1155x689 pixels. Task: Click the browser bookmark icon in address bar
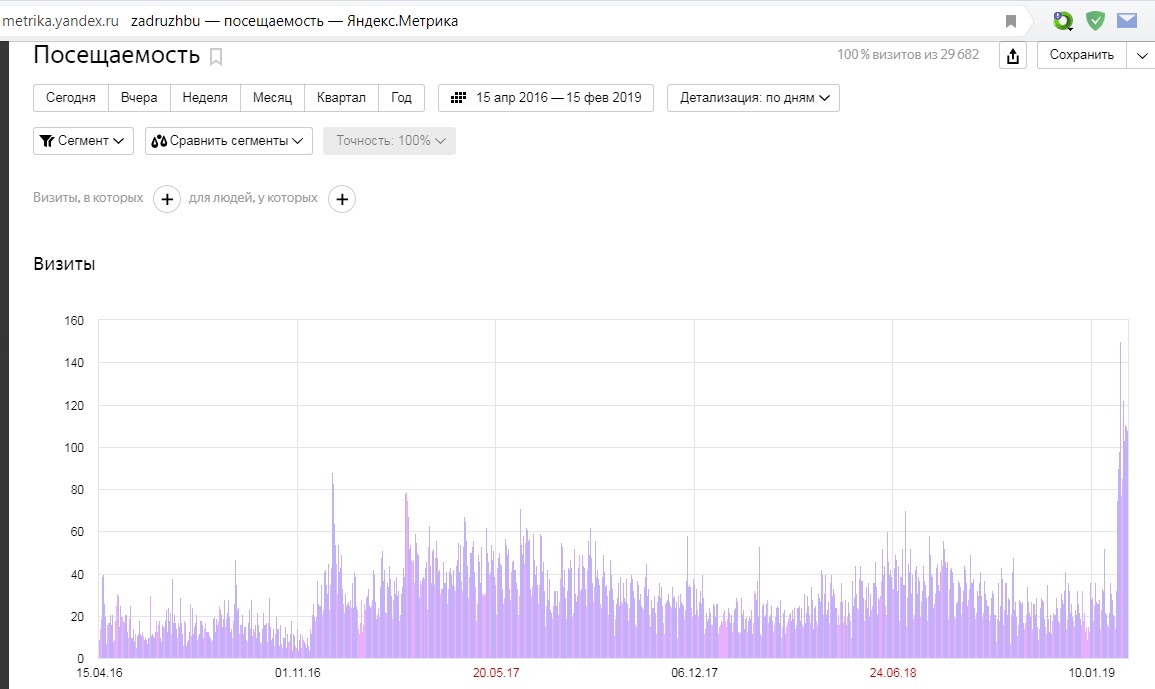tap(1011, 21)
